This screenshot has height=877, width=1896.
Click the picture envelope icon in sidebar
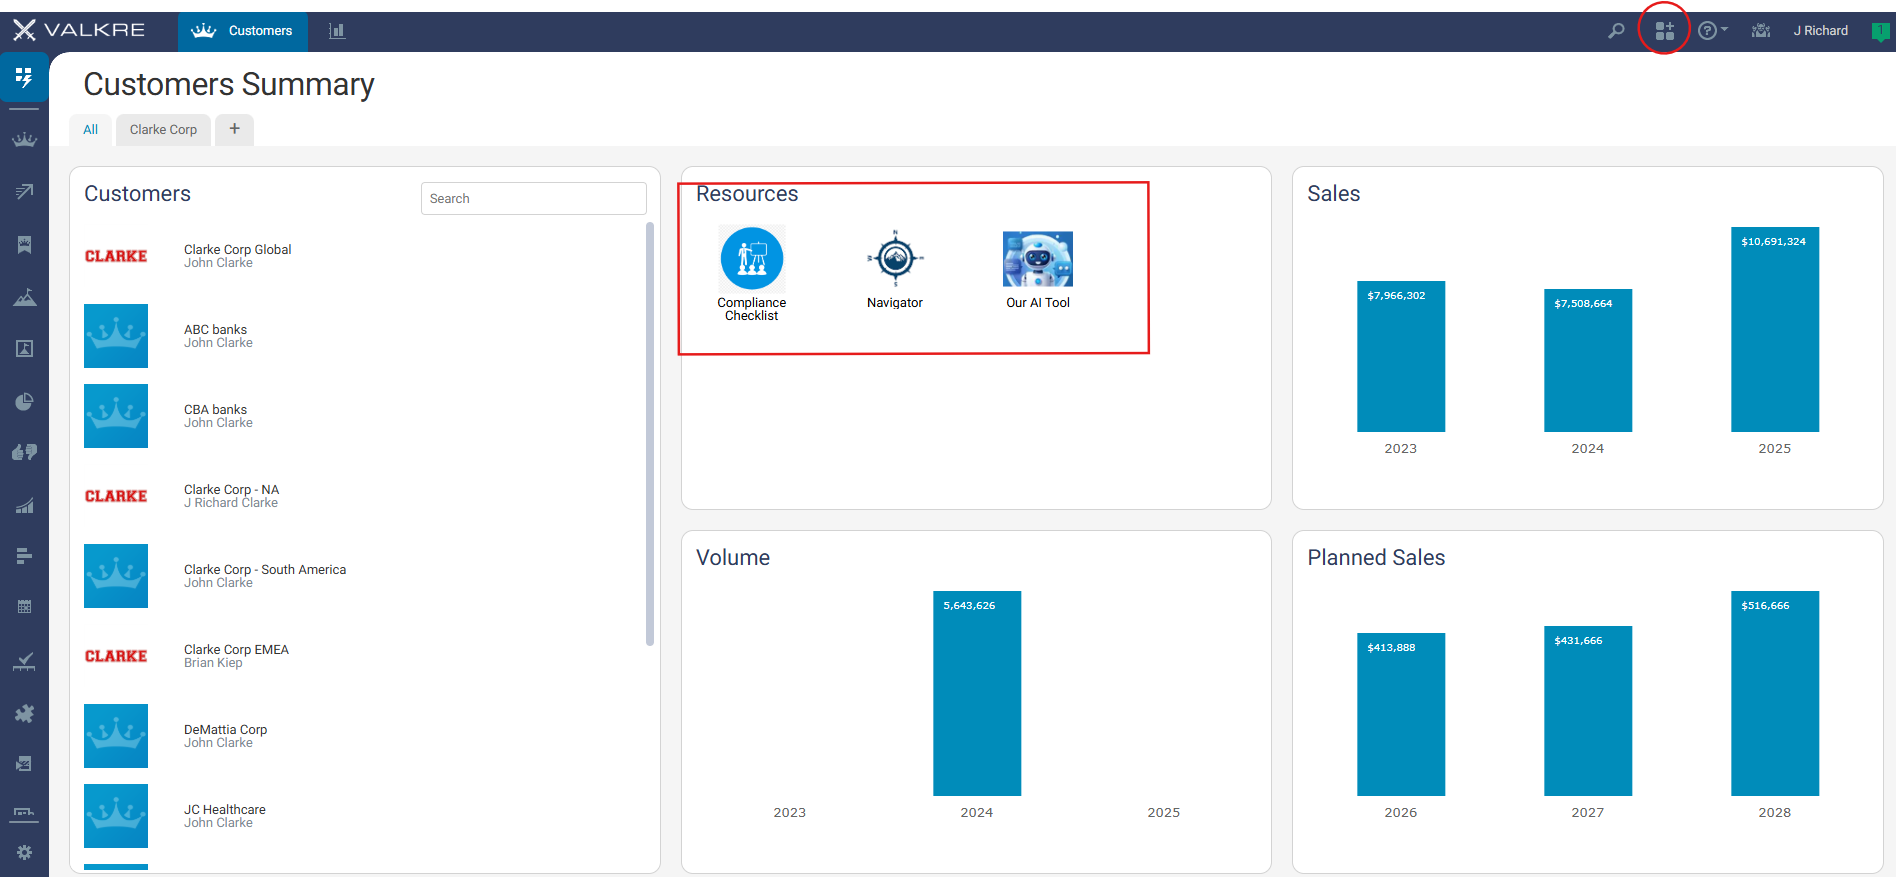pos(24,764)
